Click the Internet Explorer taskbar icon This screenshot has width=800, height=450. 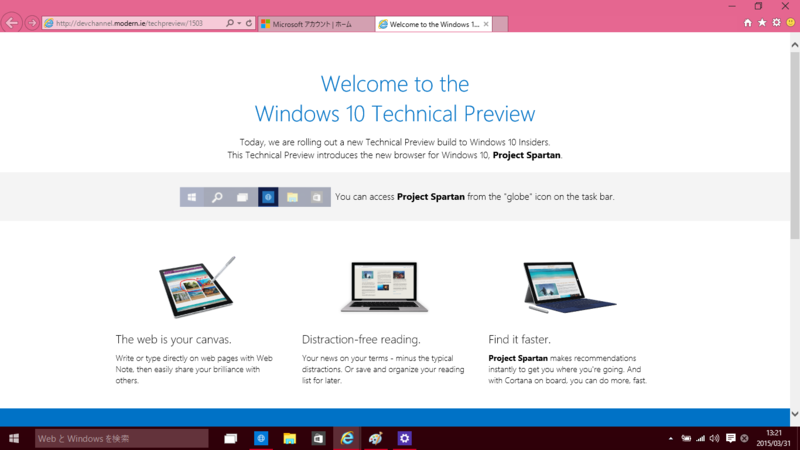point(347,438)
